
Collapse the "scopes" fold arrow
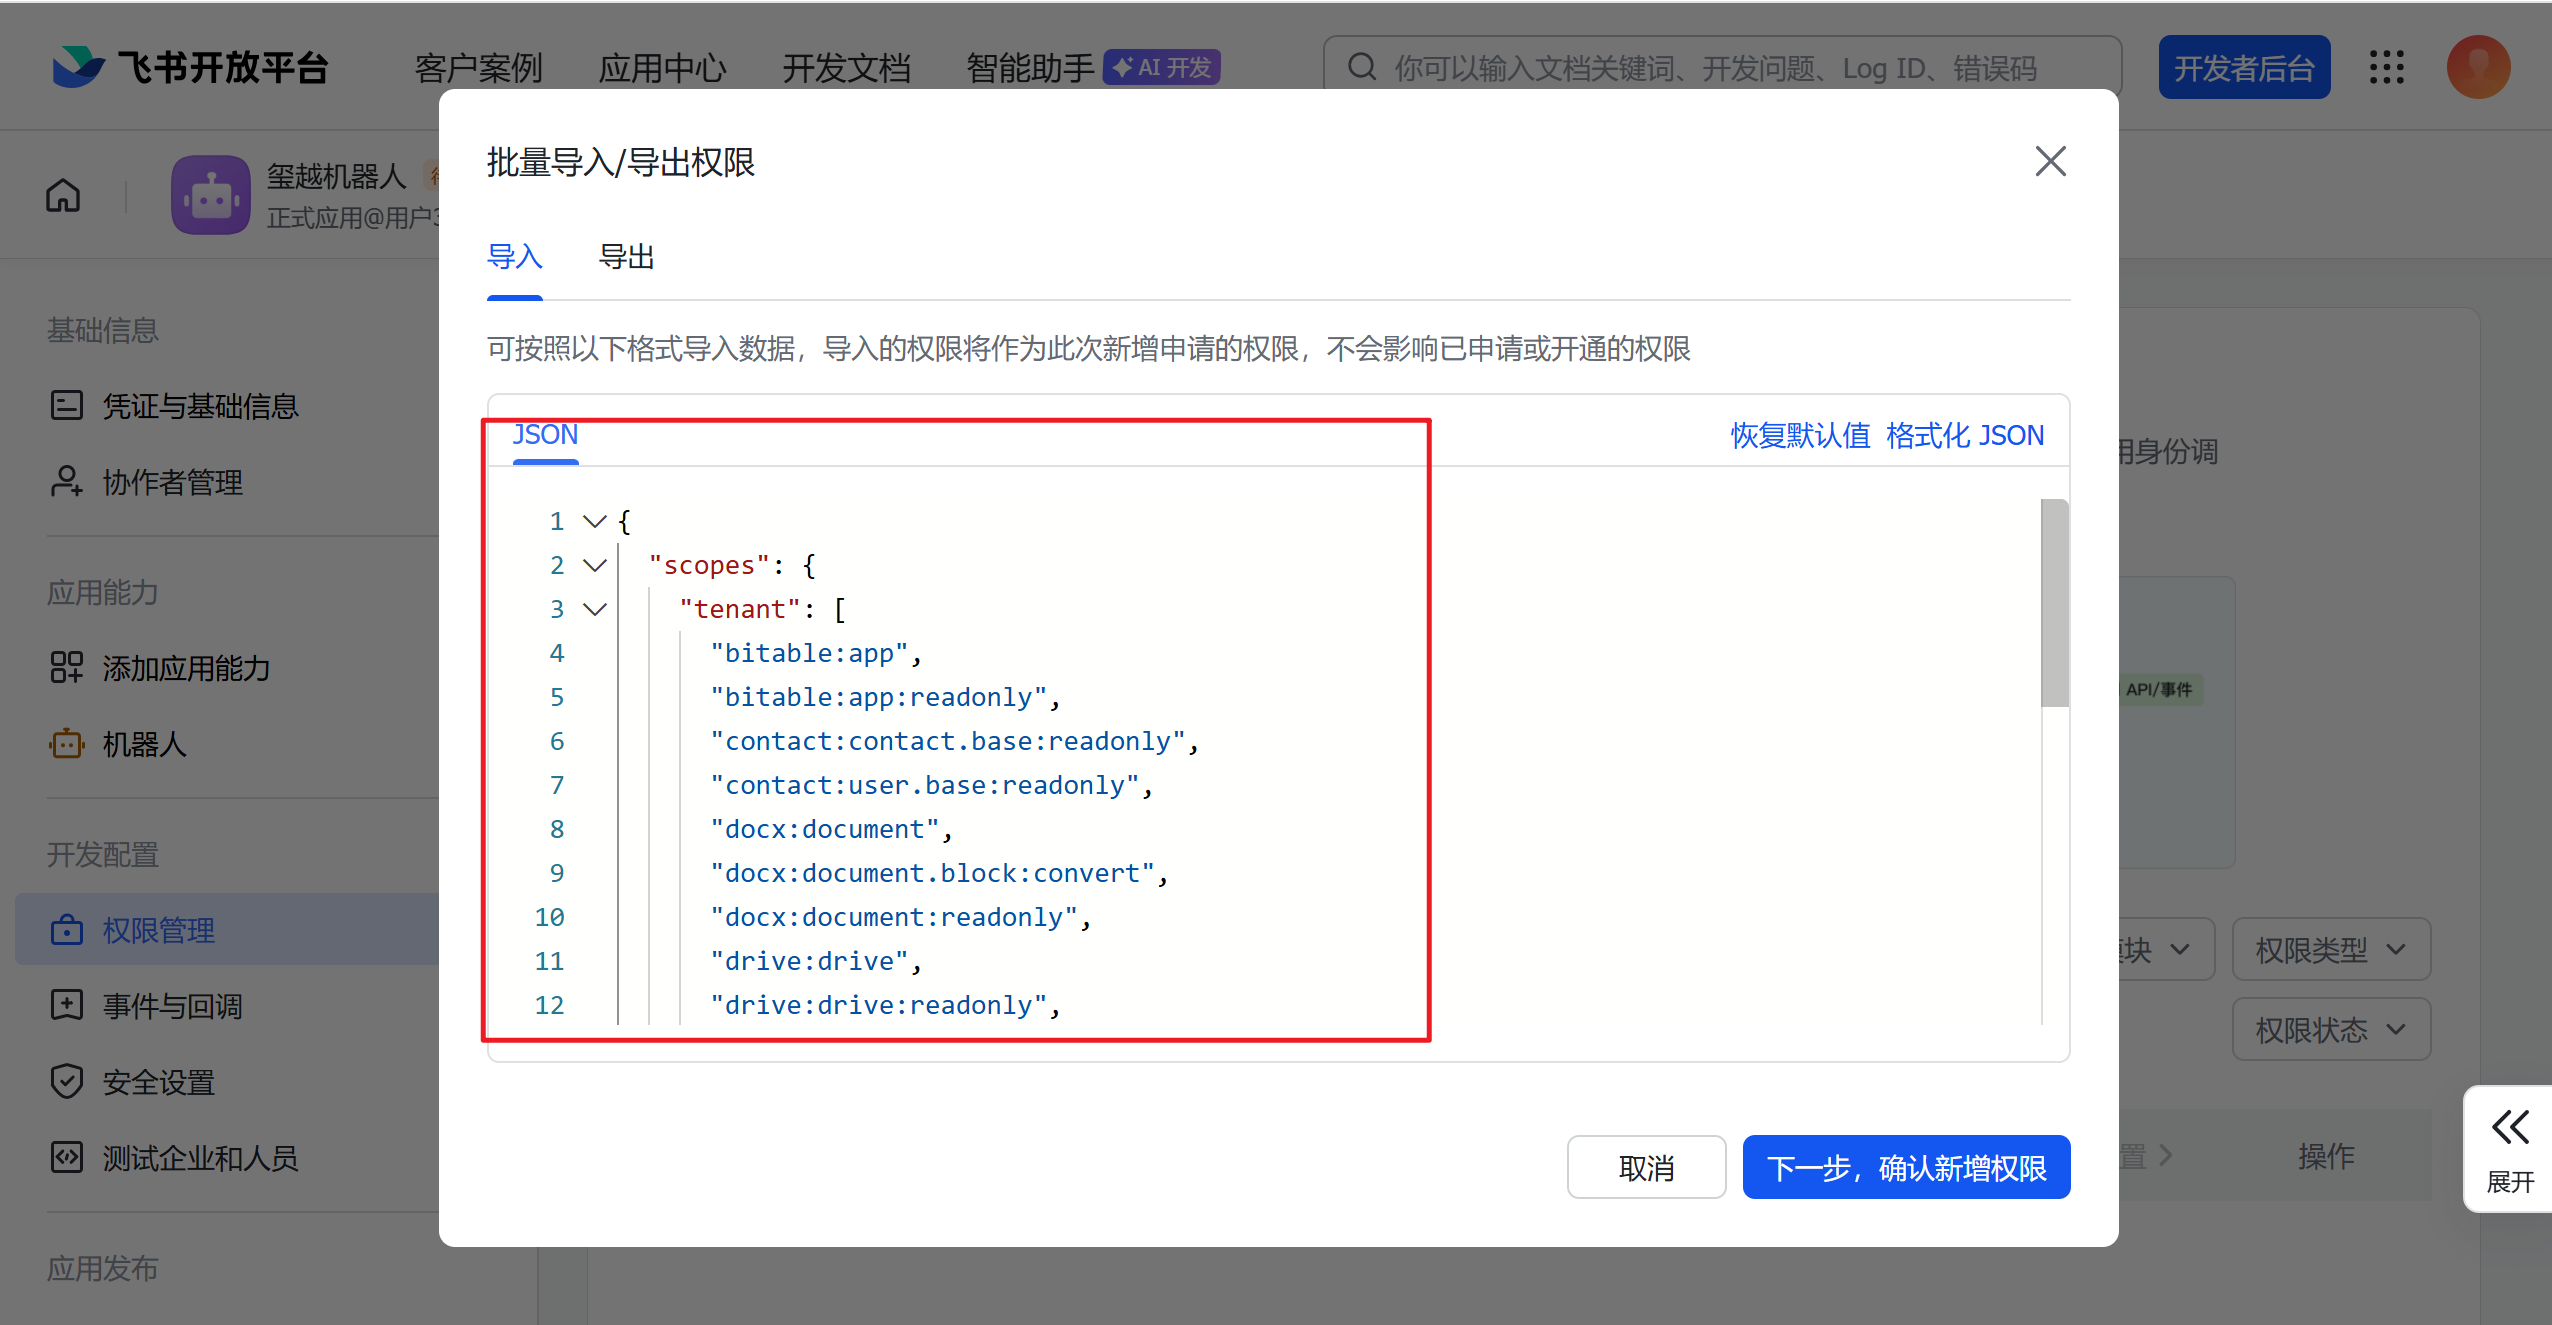pos(595,565)
